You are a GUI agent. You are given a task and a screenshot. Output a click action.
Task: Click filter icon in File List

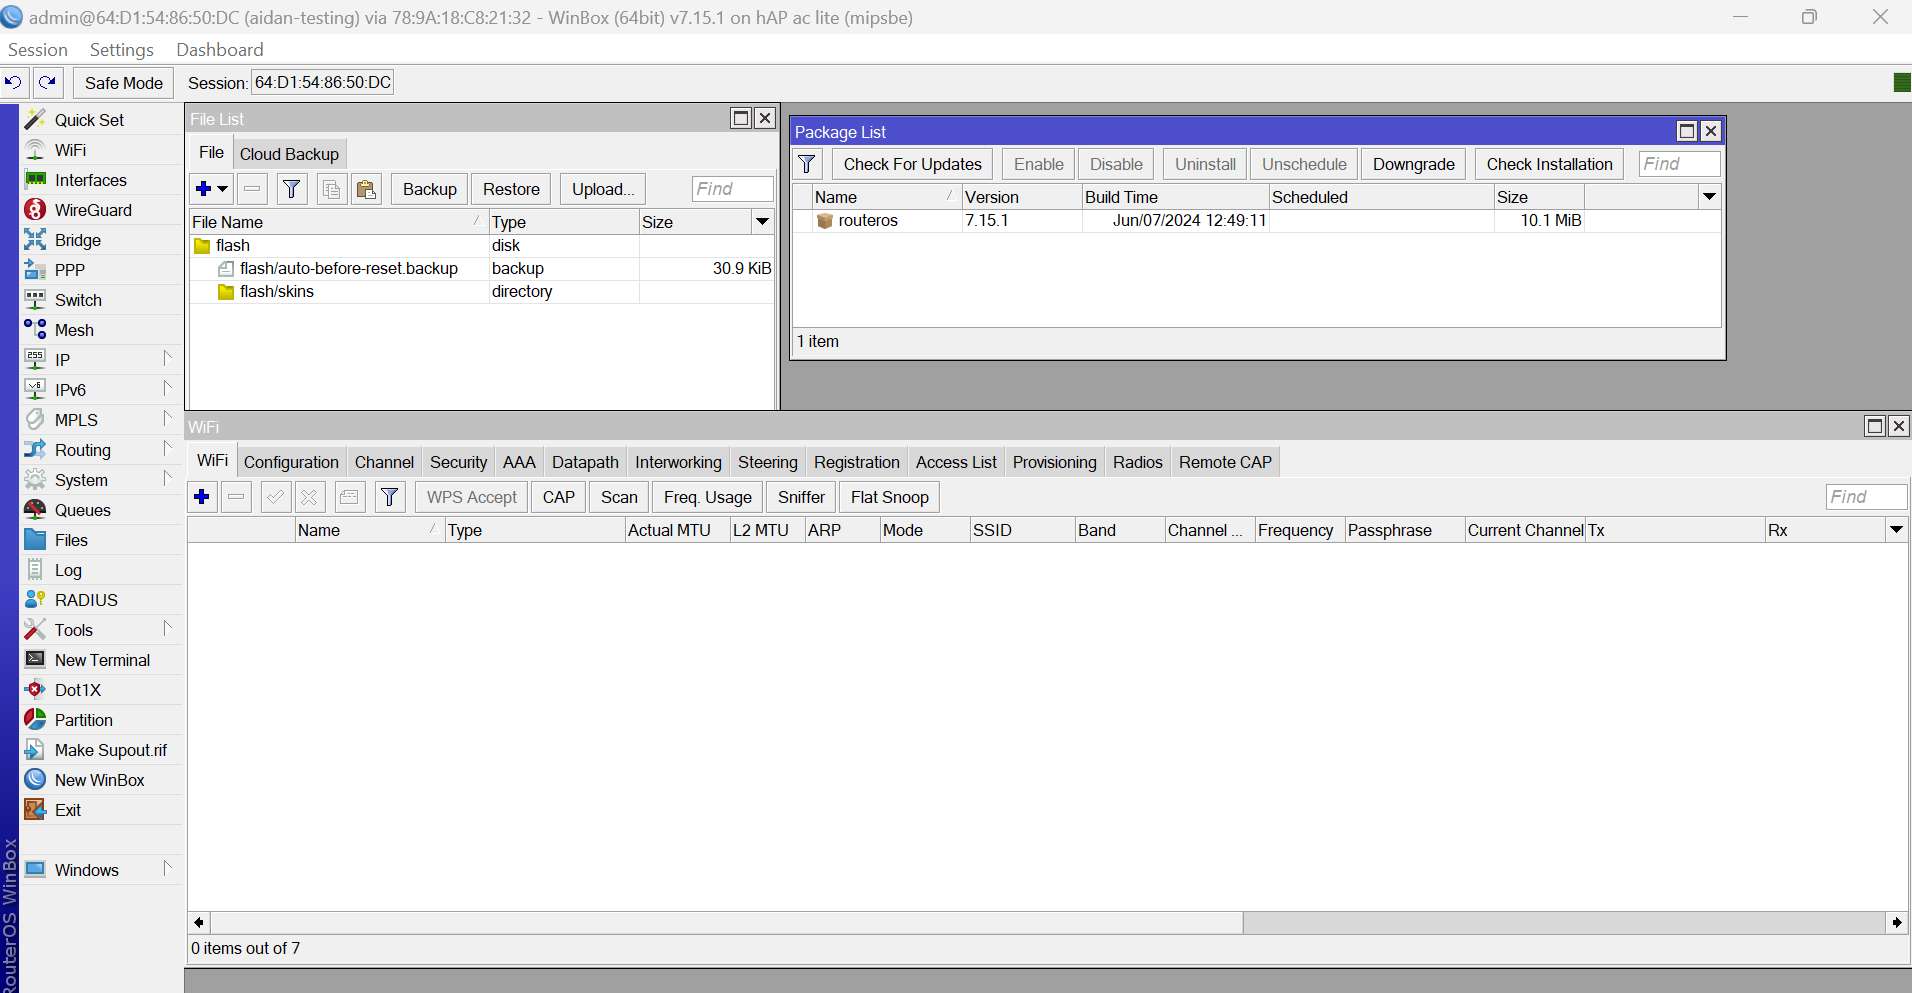pos(291,189)
